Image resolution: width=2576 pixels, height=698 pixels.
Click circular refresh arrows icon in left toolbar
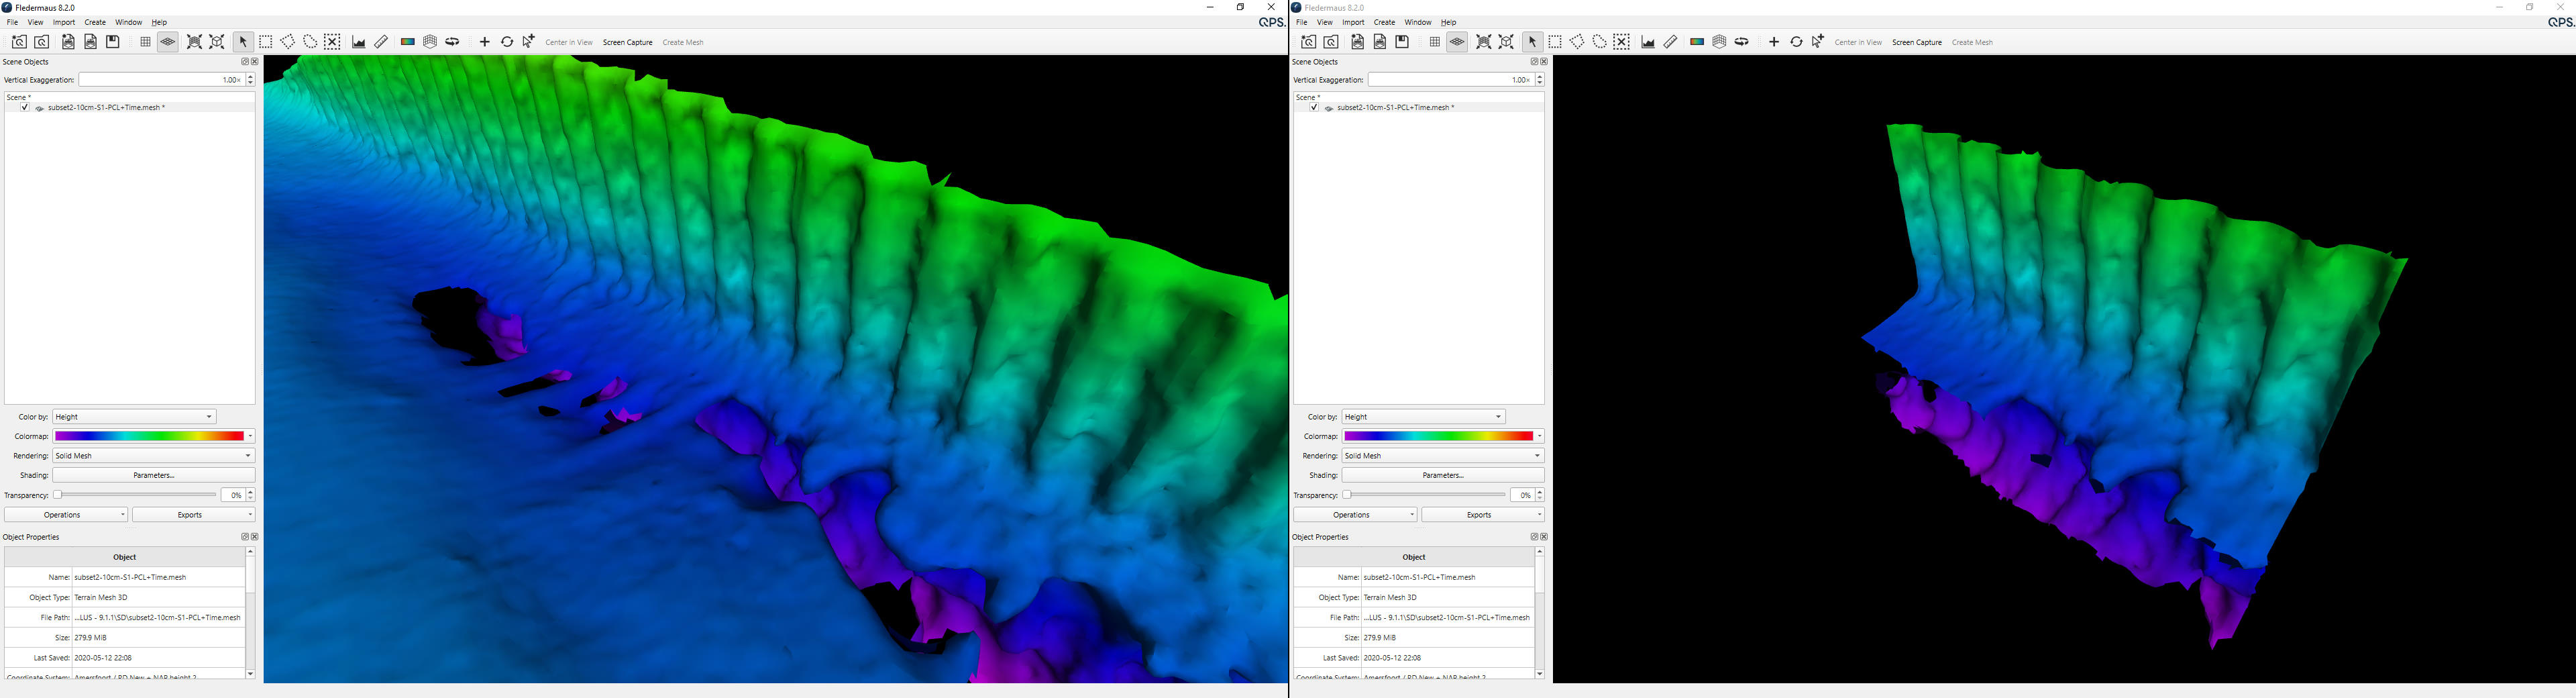507,42
